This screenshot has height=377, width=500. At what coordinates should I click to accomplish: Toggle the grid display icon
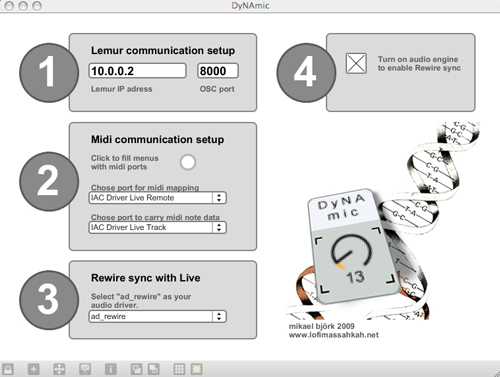[x=179, y=369]
